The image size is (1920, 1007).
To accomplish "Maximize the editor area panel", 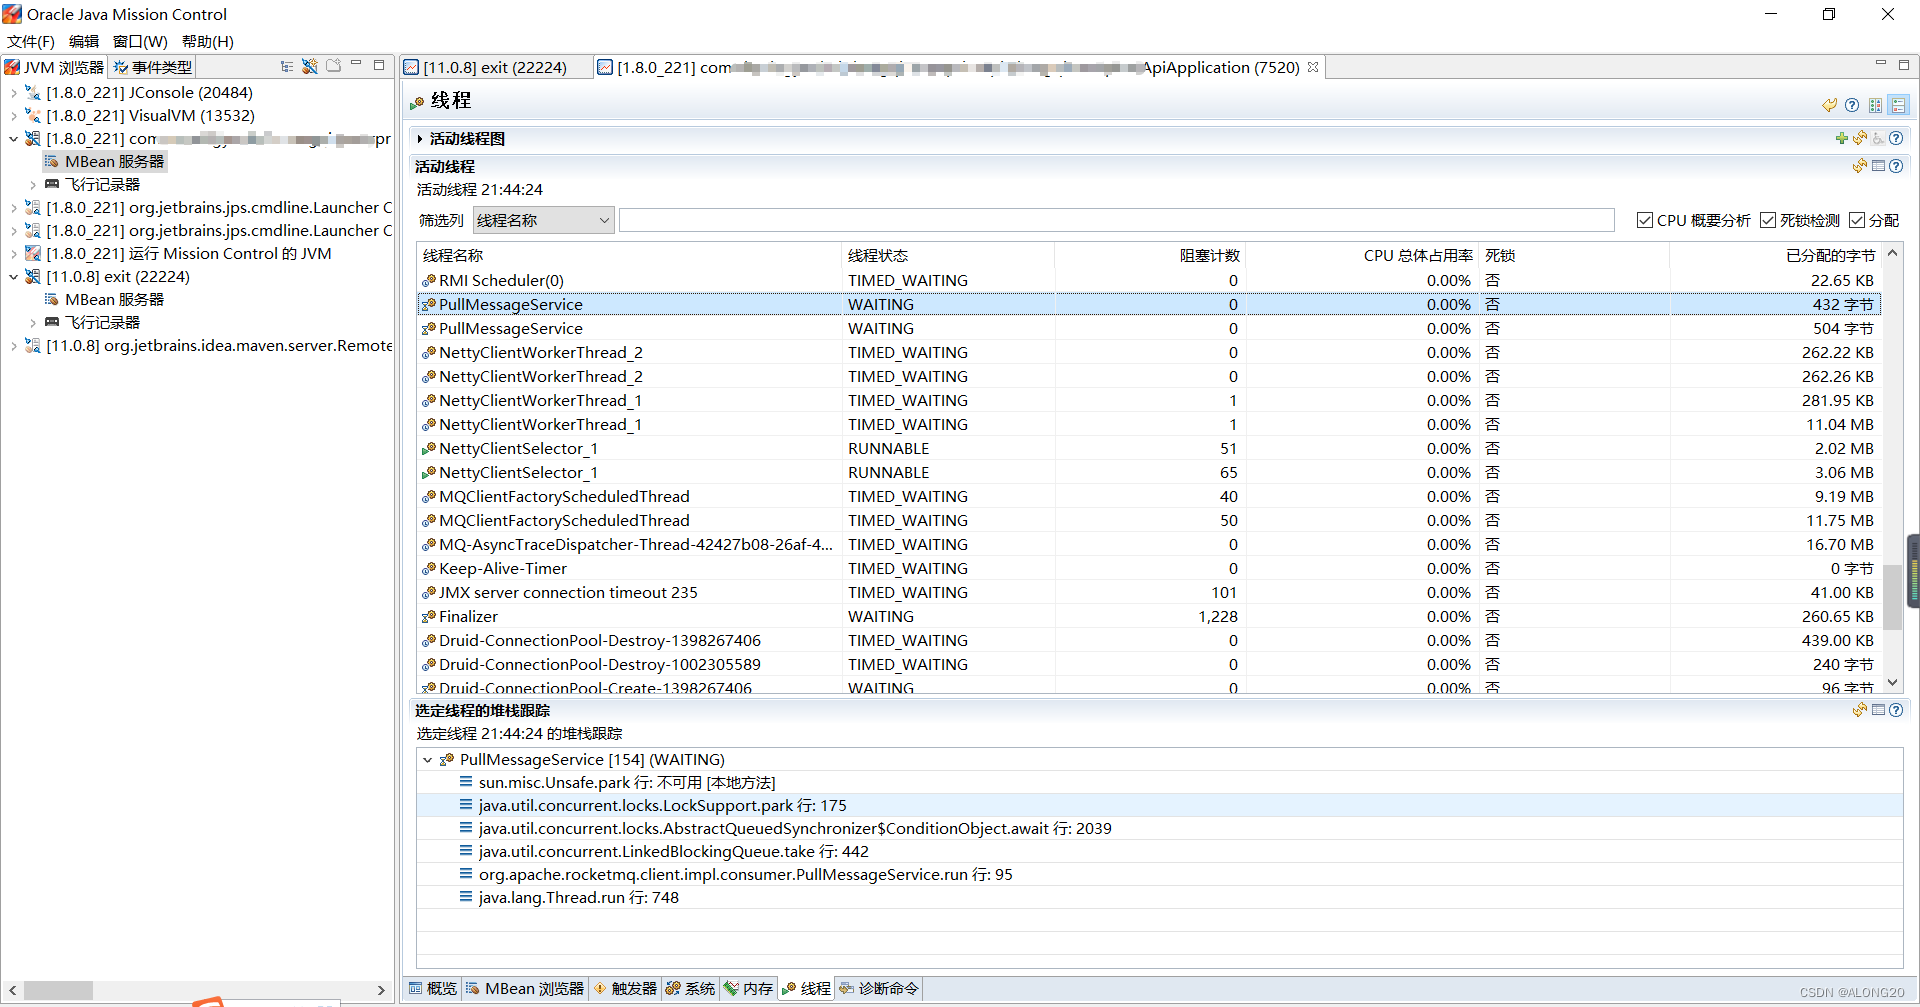I will click(1904, 65).
